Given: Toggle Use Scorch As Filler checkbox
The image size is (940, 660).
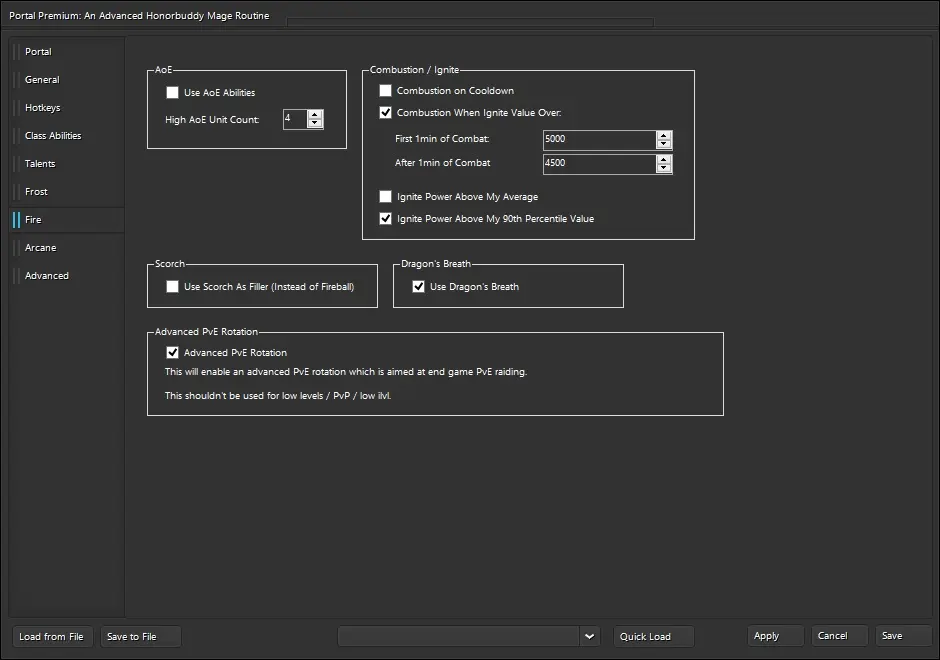Looking at the screenshot, I should click(x=173, y=287).
